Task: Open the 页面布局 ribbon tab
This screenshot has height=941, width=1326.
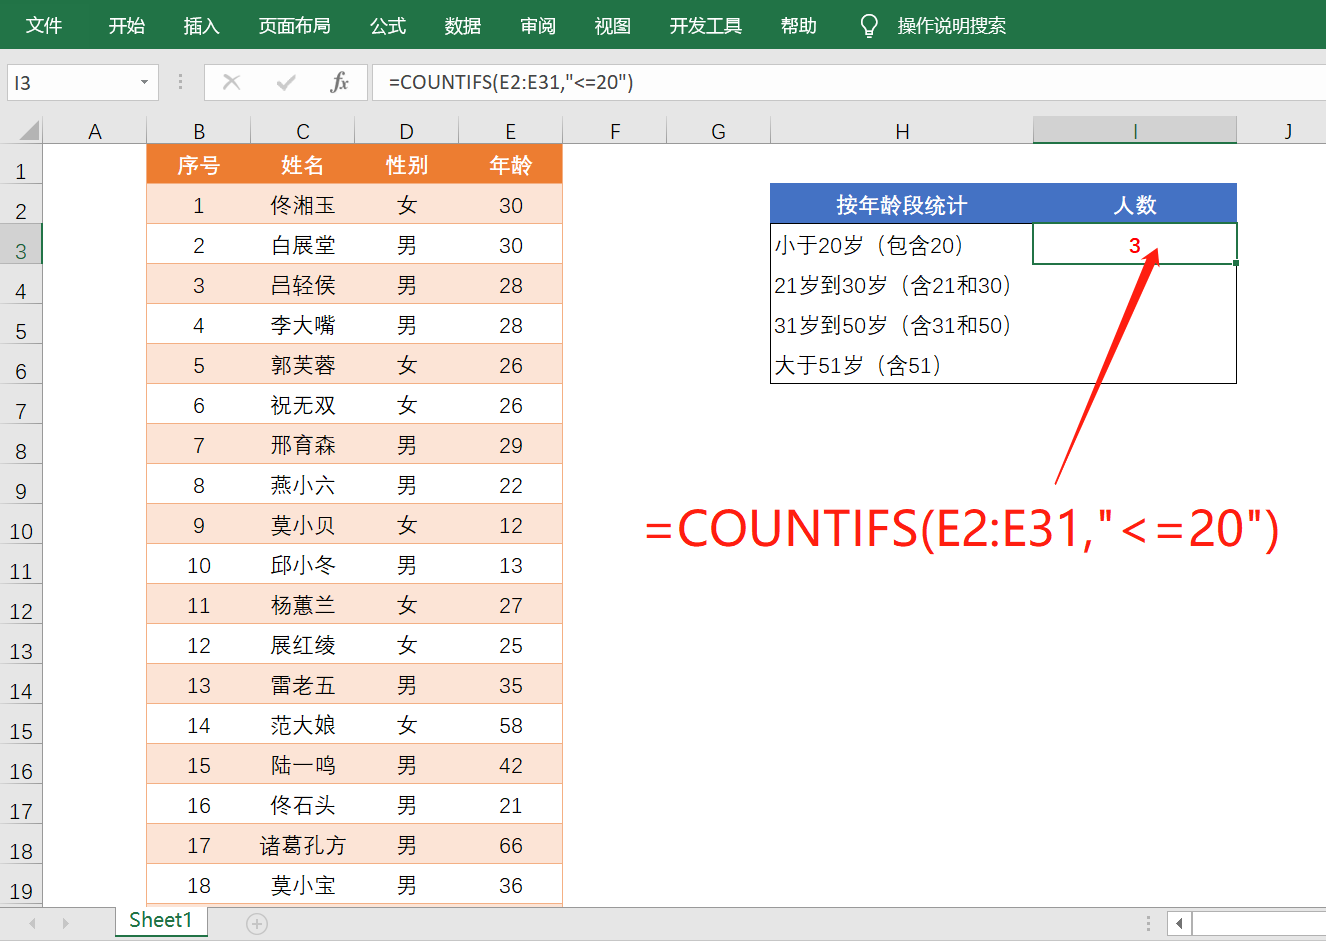Action: point(294,26)
